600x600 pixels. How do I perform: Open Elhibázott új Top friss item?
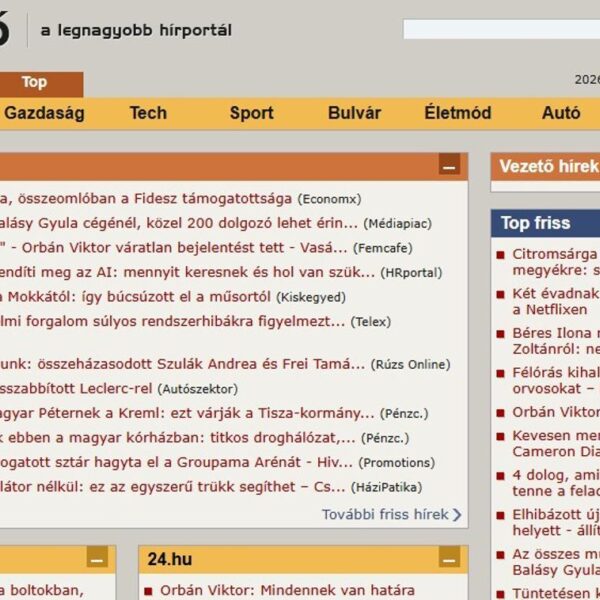point(556,522)
